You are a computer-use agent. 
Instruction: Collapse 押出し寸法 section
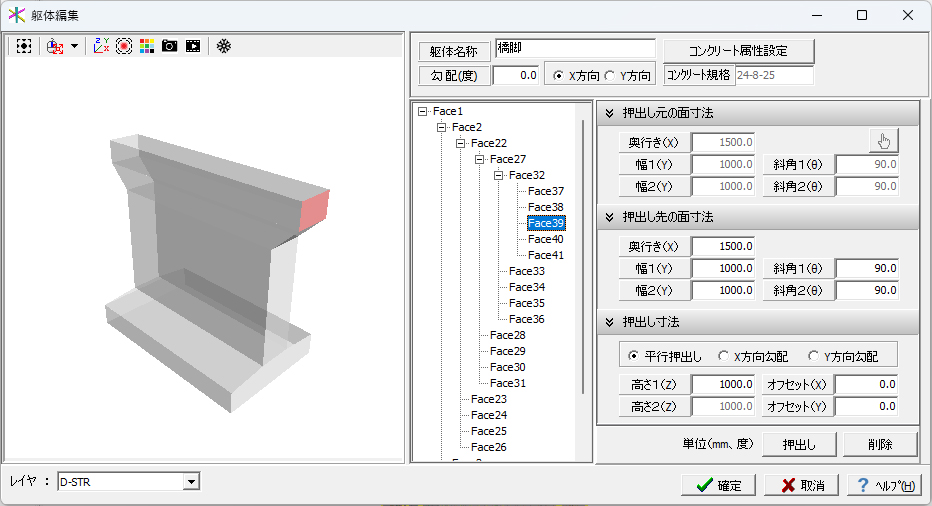tap(609, 322)
